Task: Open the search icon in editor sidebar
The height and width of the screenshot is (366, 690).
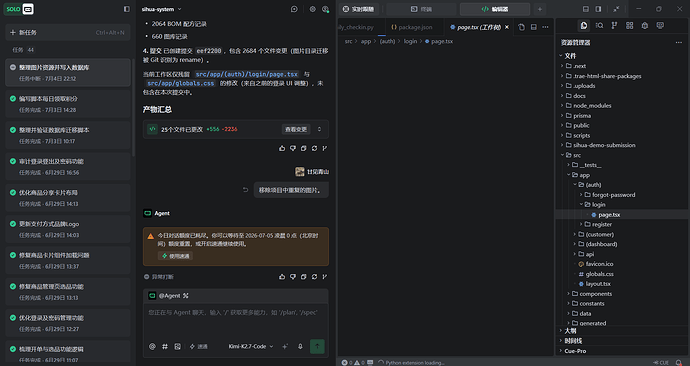Action: pos(599,26)
